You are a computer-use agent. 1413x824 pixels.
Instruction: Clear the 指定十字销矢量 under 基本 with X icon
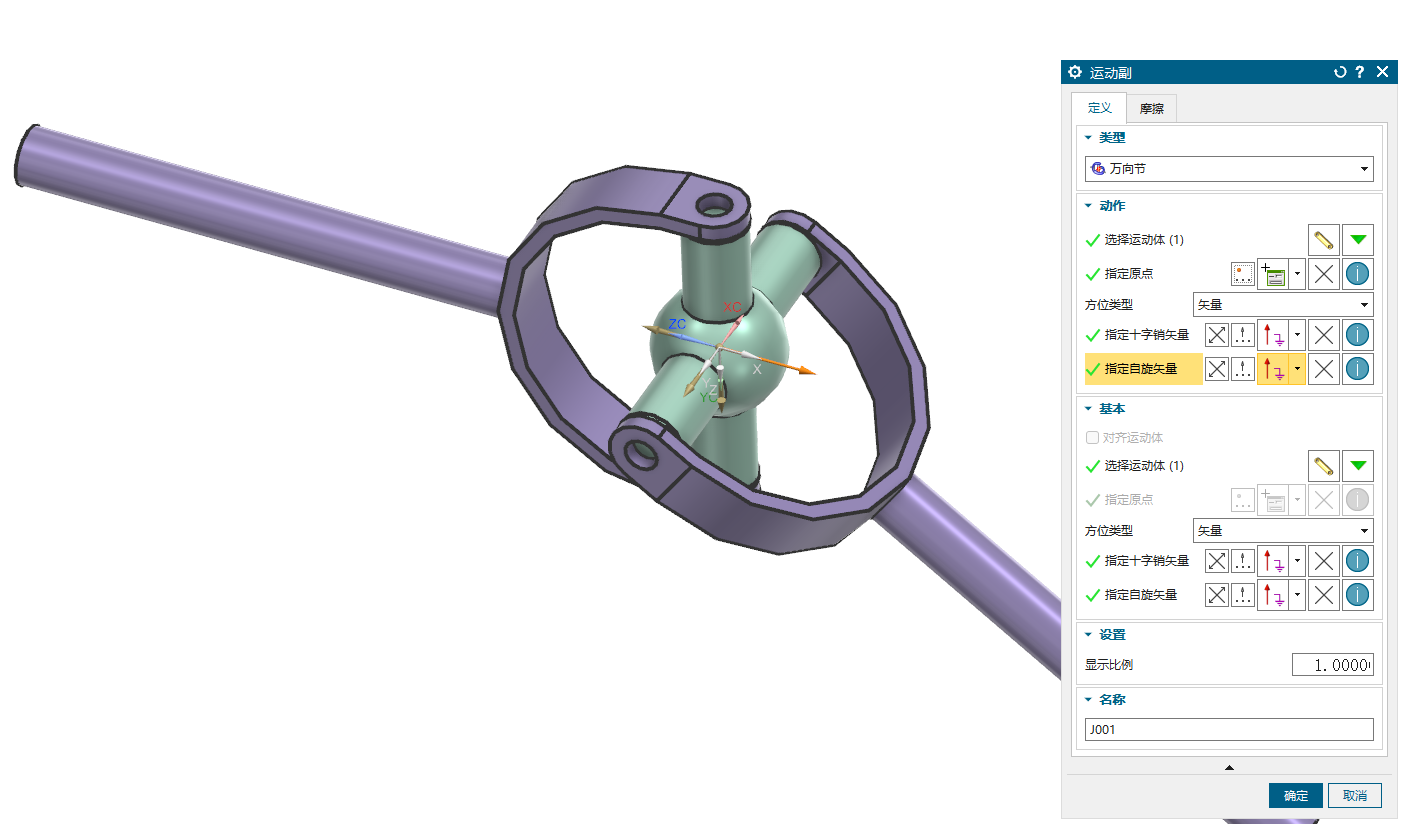tap(1324, 562)
